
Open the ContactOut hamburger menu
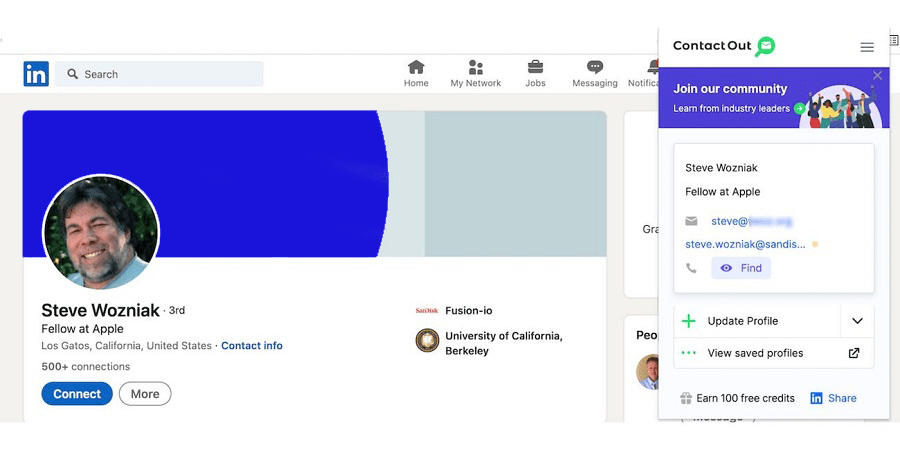click(x=867, y=47)
